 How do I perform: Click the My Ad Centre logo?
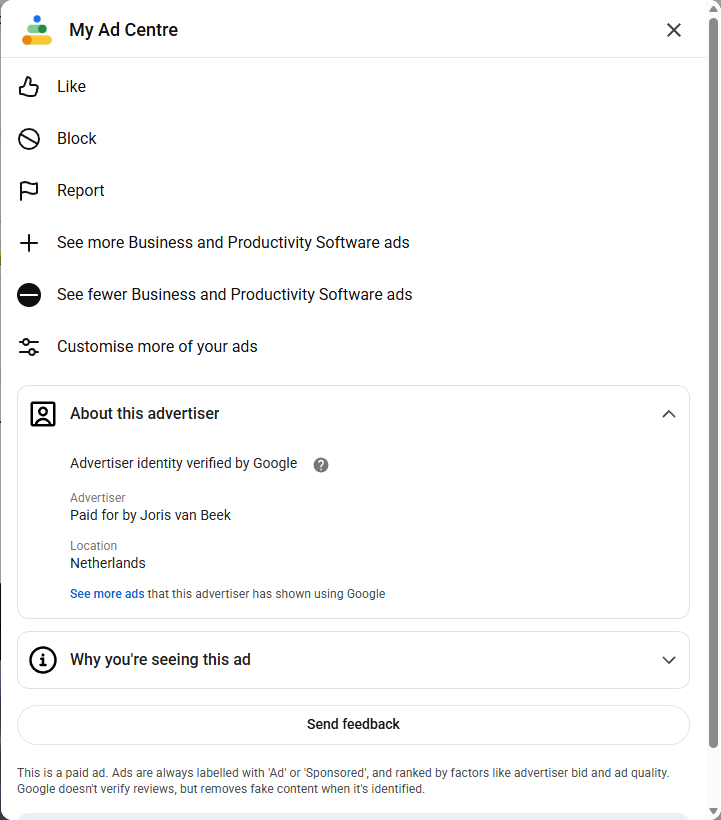37,30
